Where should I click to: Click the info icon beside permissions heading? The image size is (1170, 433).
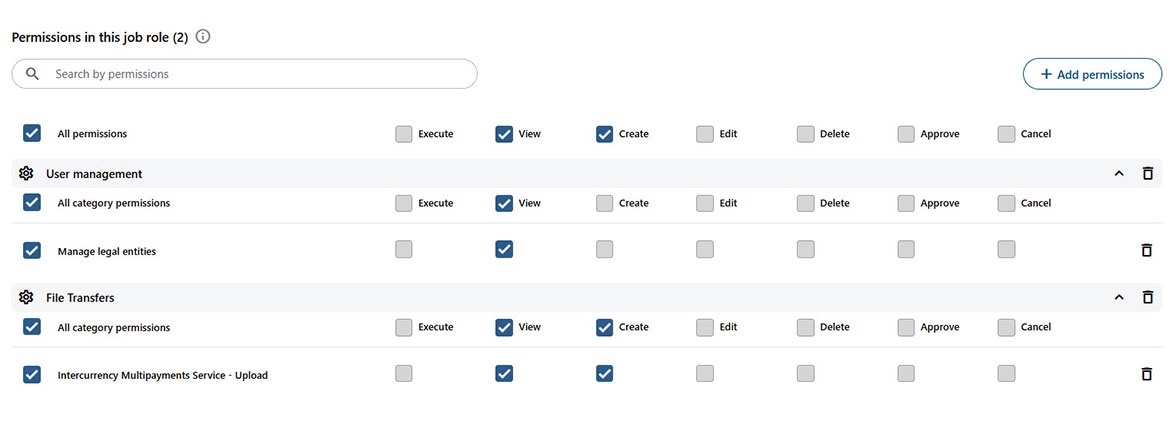pos(203,37)
